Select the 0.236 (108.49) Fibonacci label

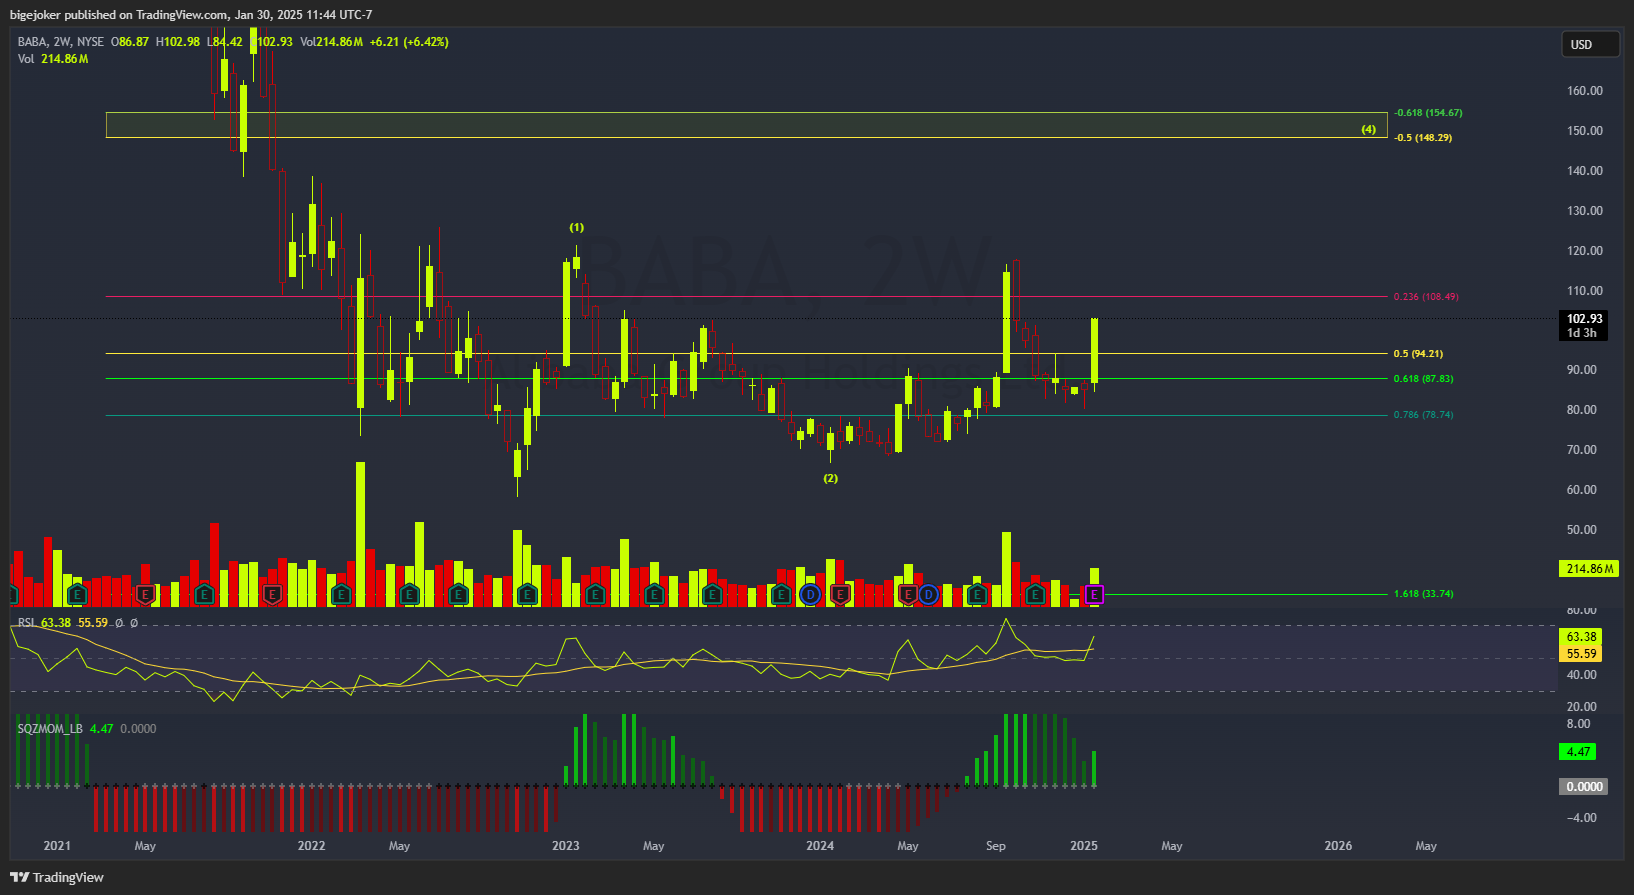pyautogui.click(x=1426, y=297)
